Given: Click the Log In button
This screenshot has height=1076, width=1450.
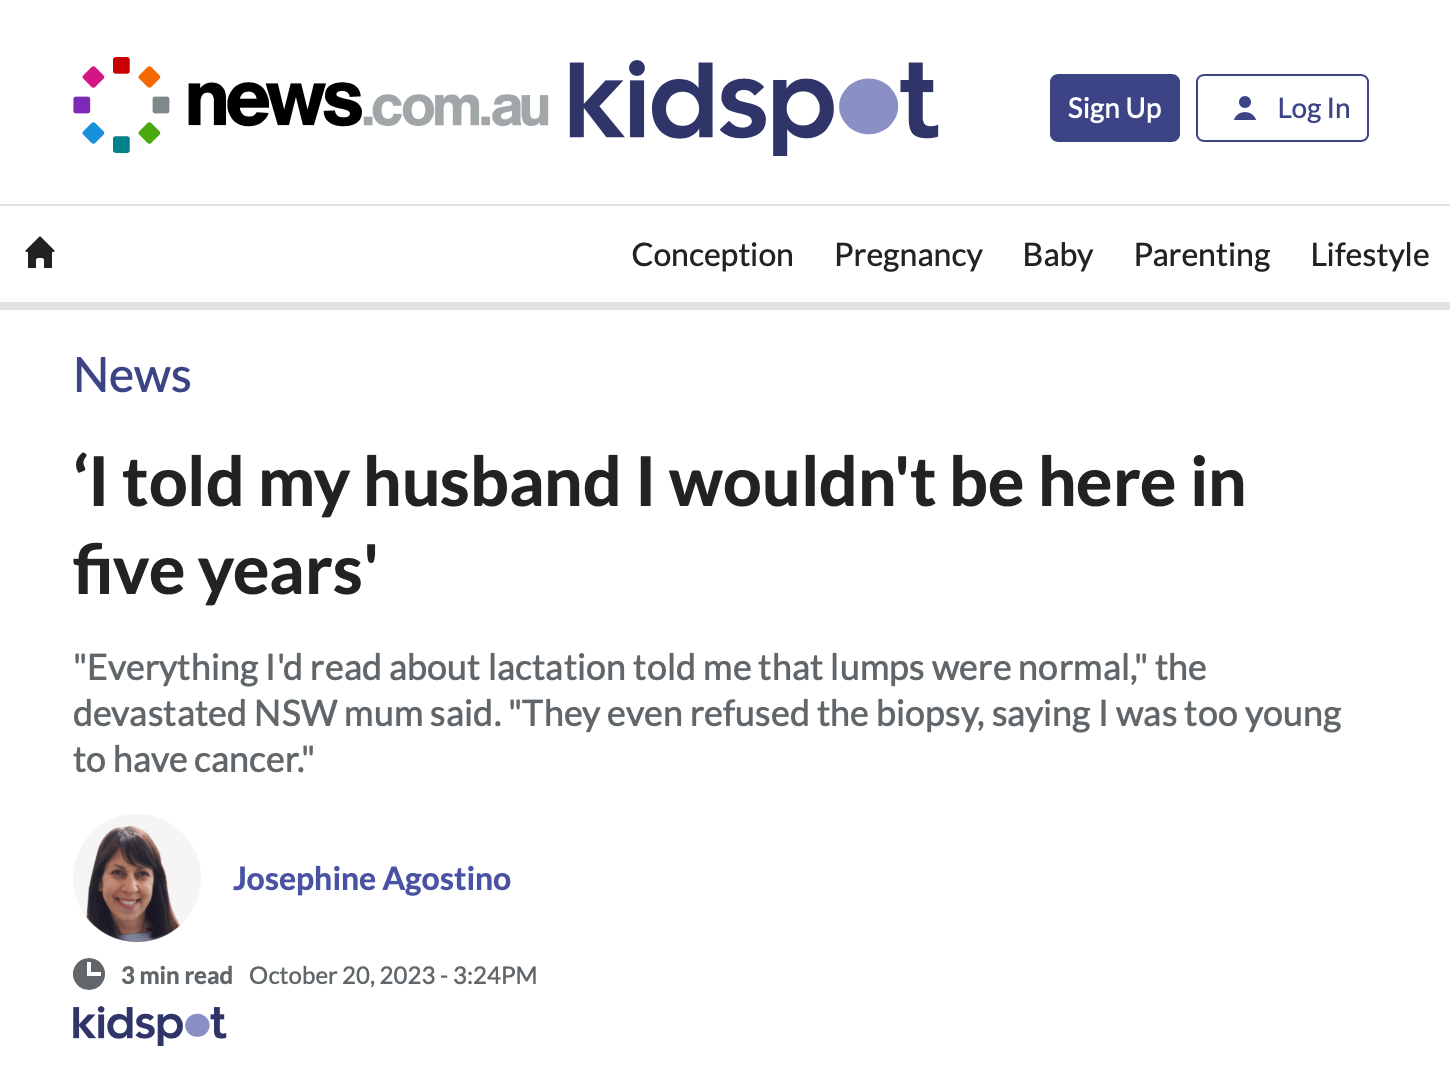Looking at the screenshot, I should (x=1282, y=108).
